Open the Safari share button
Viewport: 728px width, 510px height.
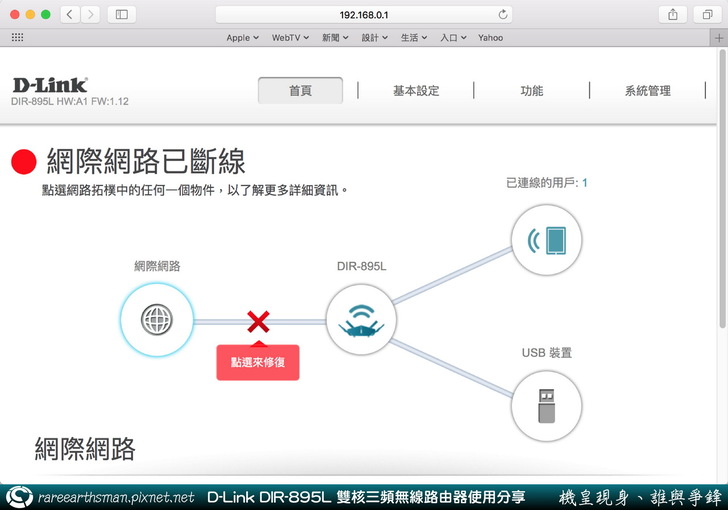click(x=673, y=15)
